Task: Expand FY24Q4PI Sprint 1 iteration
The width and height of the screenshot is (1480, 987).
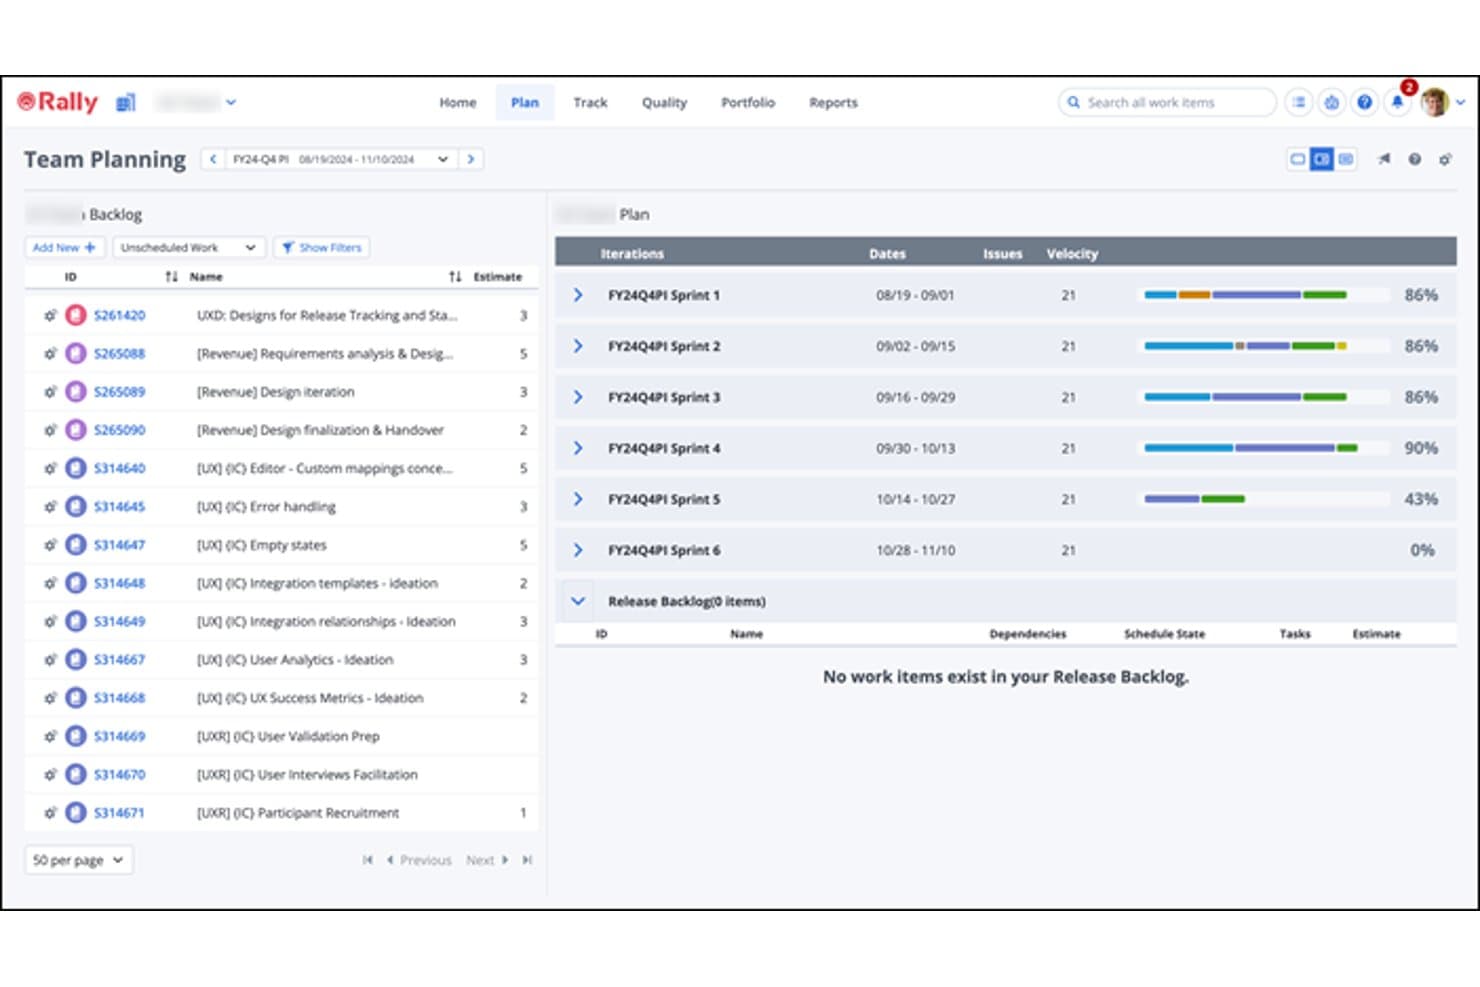Action: coord(578,295)
